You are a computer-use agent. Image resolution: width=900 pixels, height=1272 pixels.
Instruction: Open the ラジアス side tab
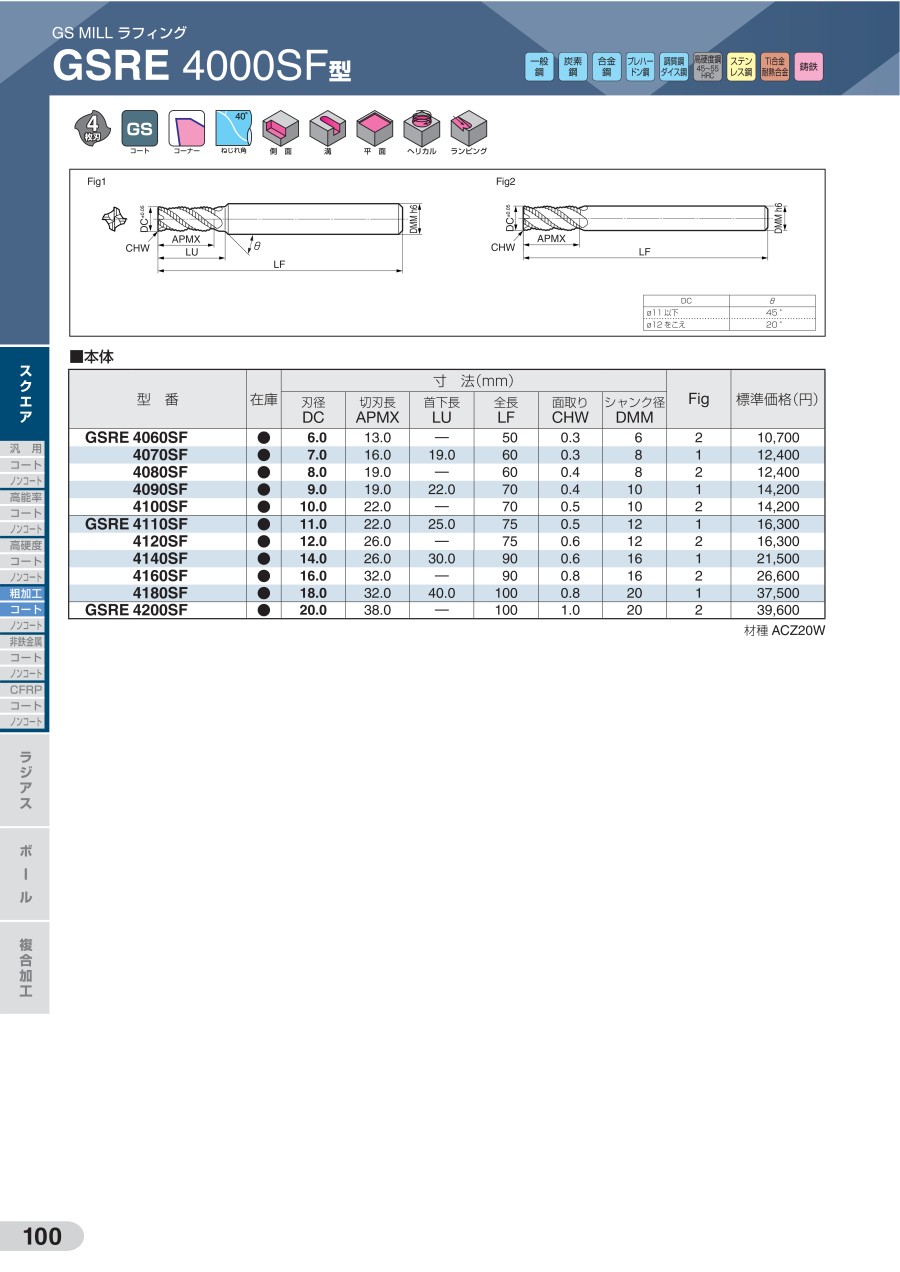coord(24,781)
